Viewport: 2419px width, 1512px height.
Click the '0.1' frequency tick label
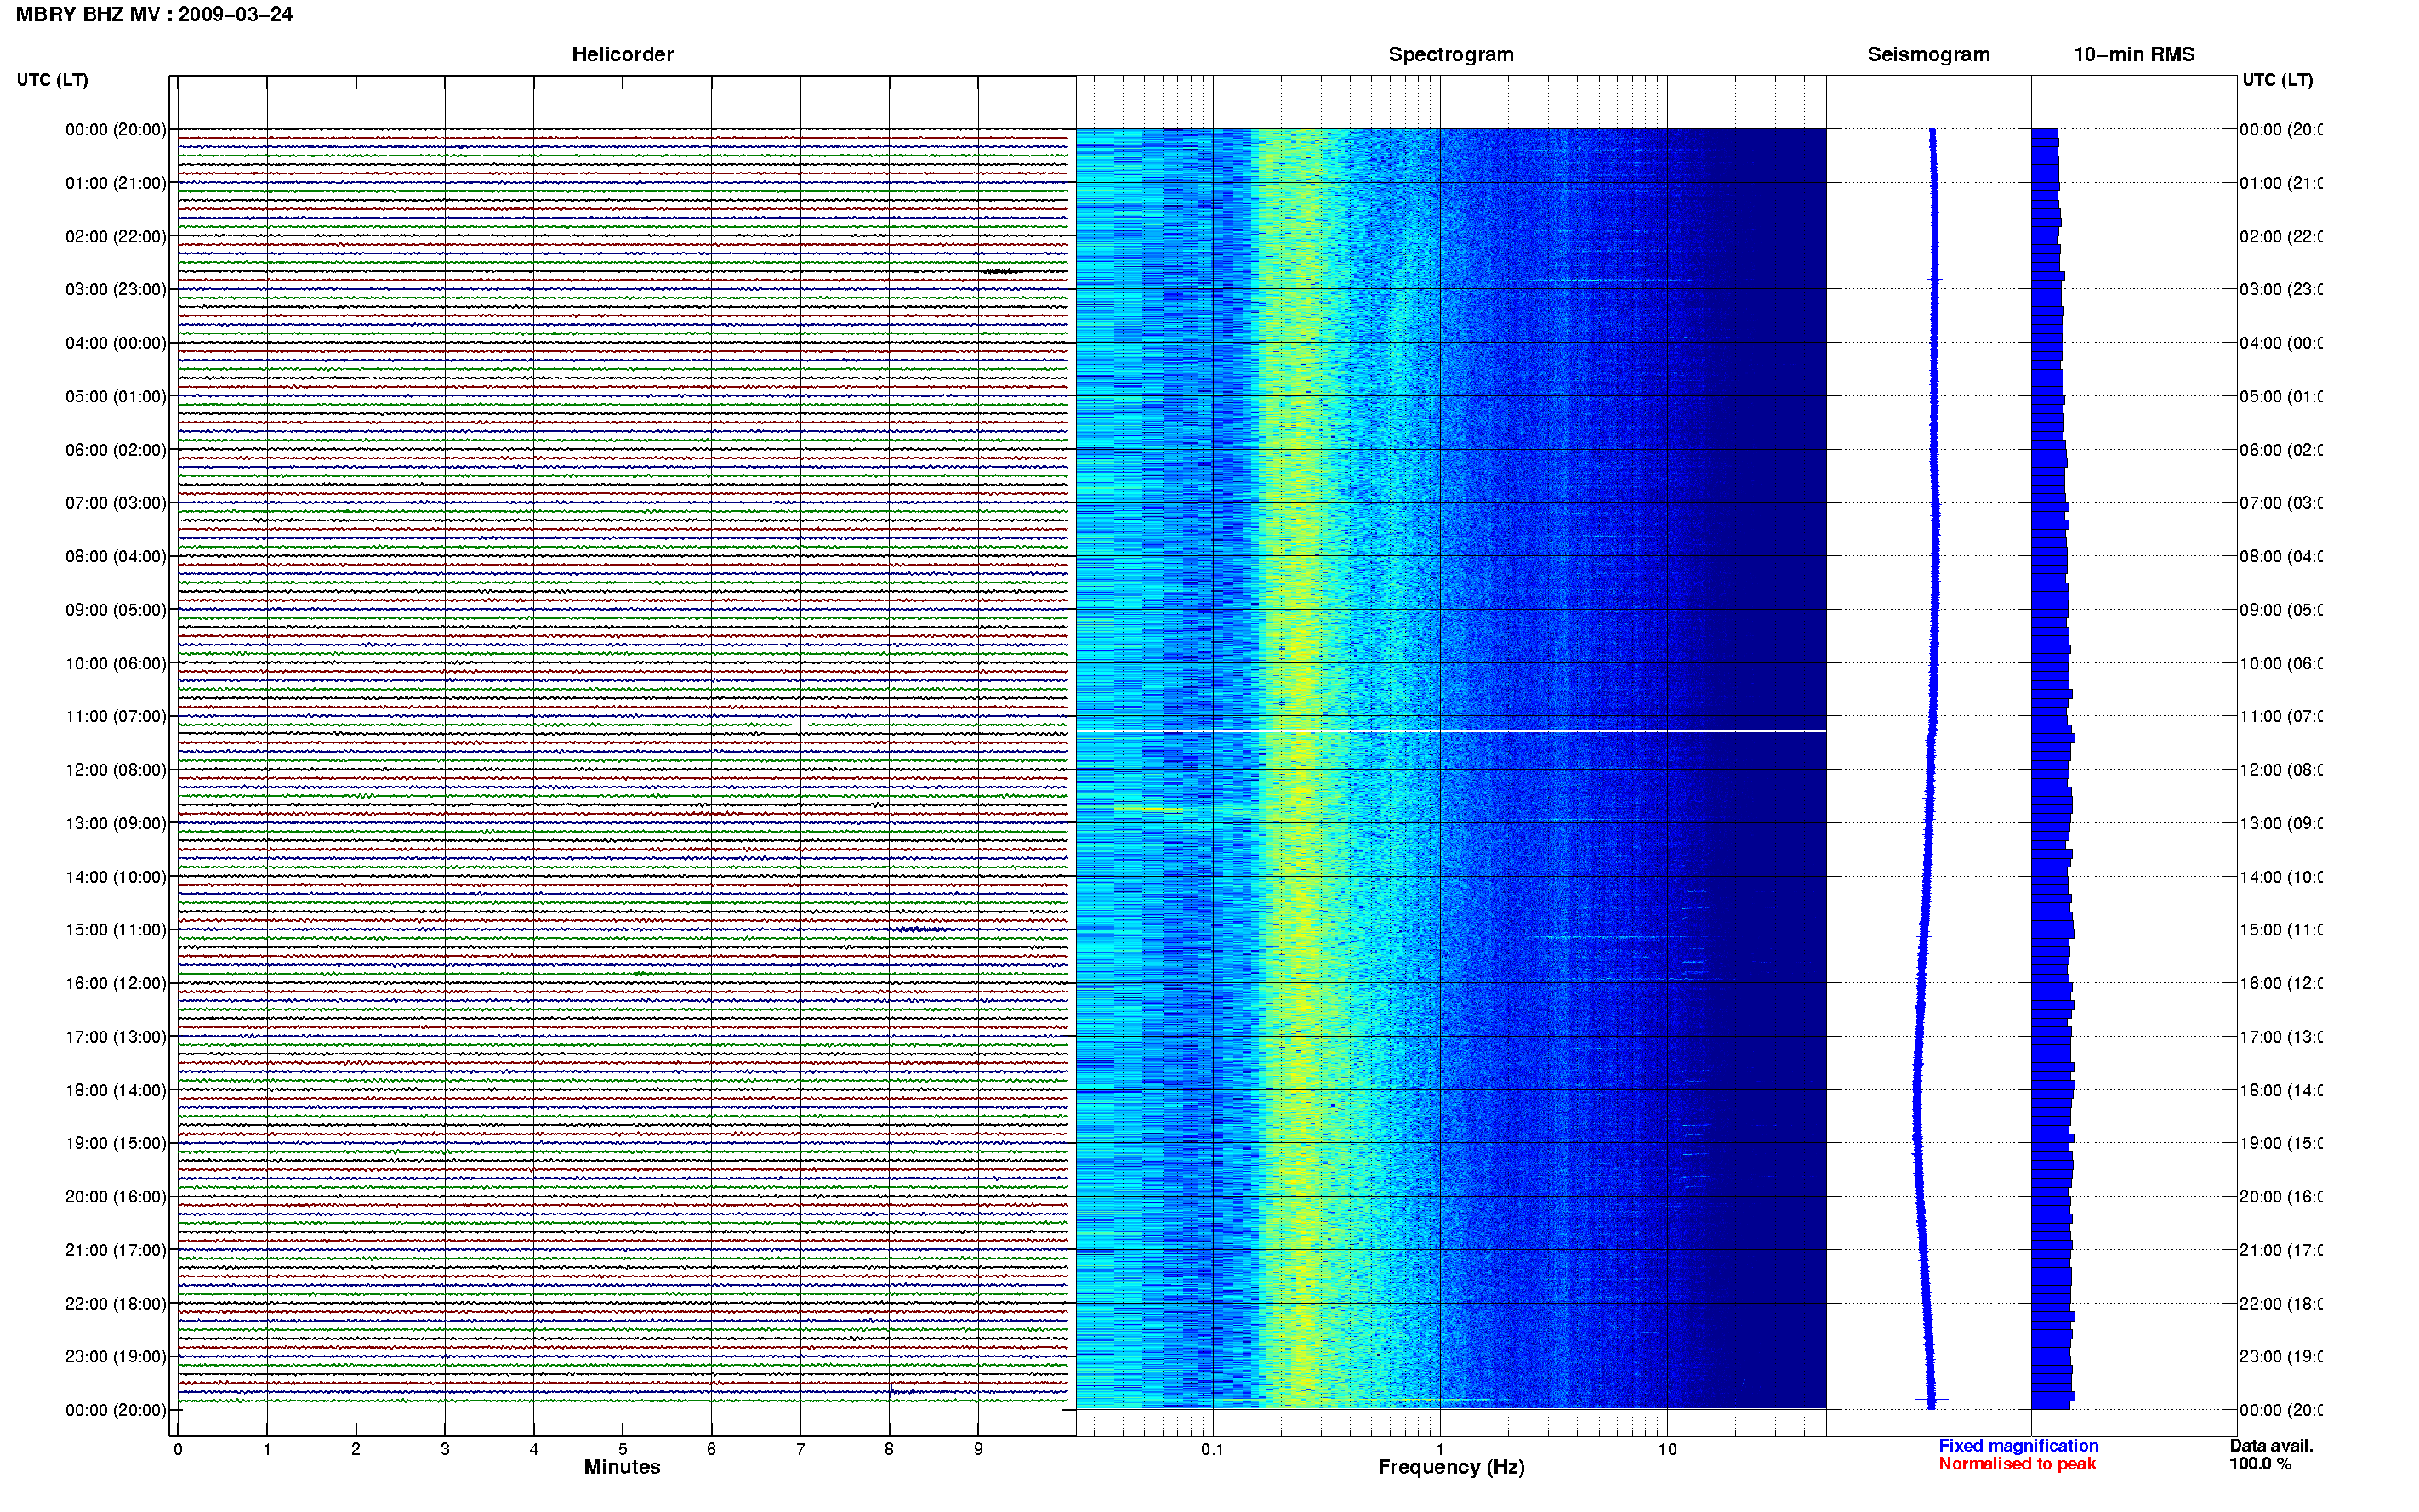tap(1212, 1449)
